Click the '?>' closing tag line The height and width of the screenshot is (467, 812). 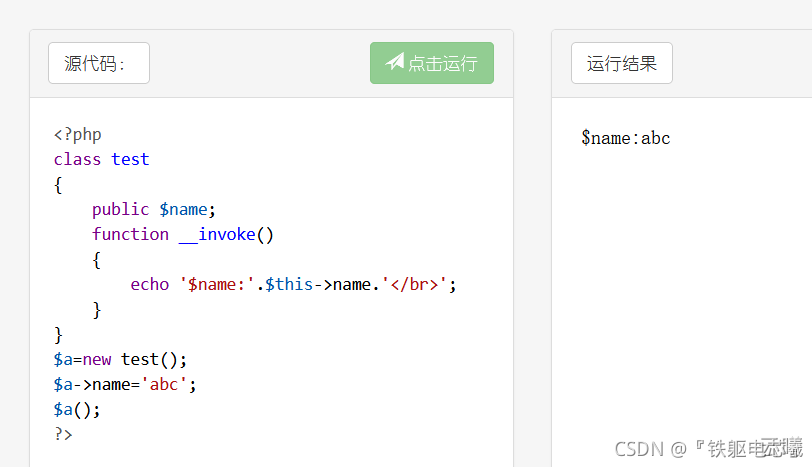tap(63, 434)
